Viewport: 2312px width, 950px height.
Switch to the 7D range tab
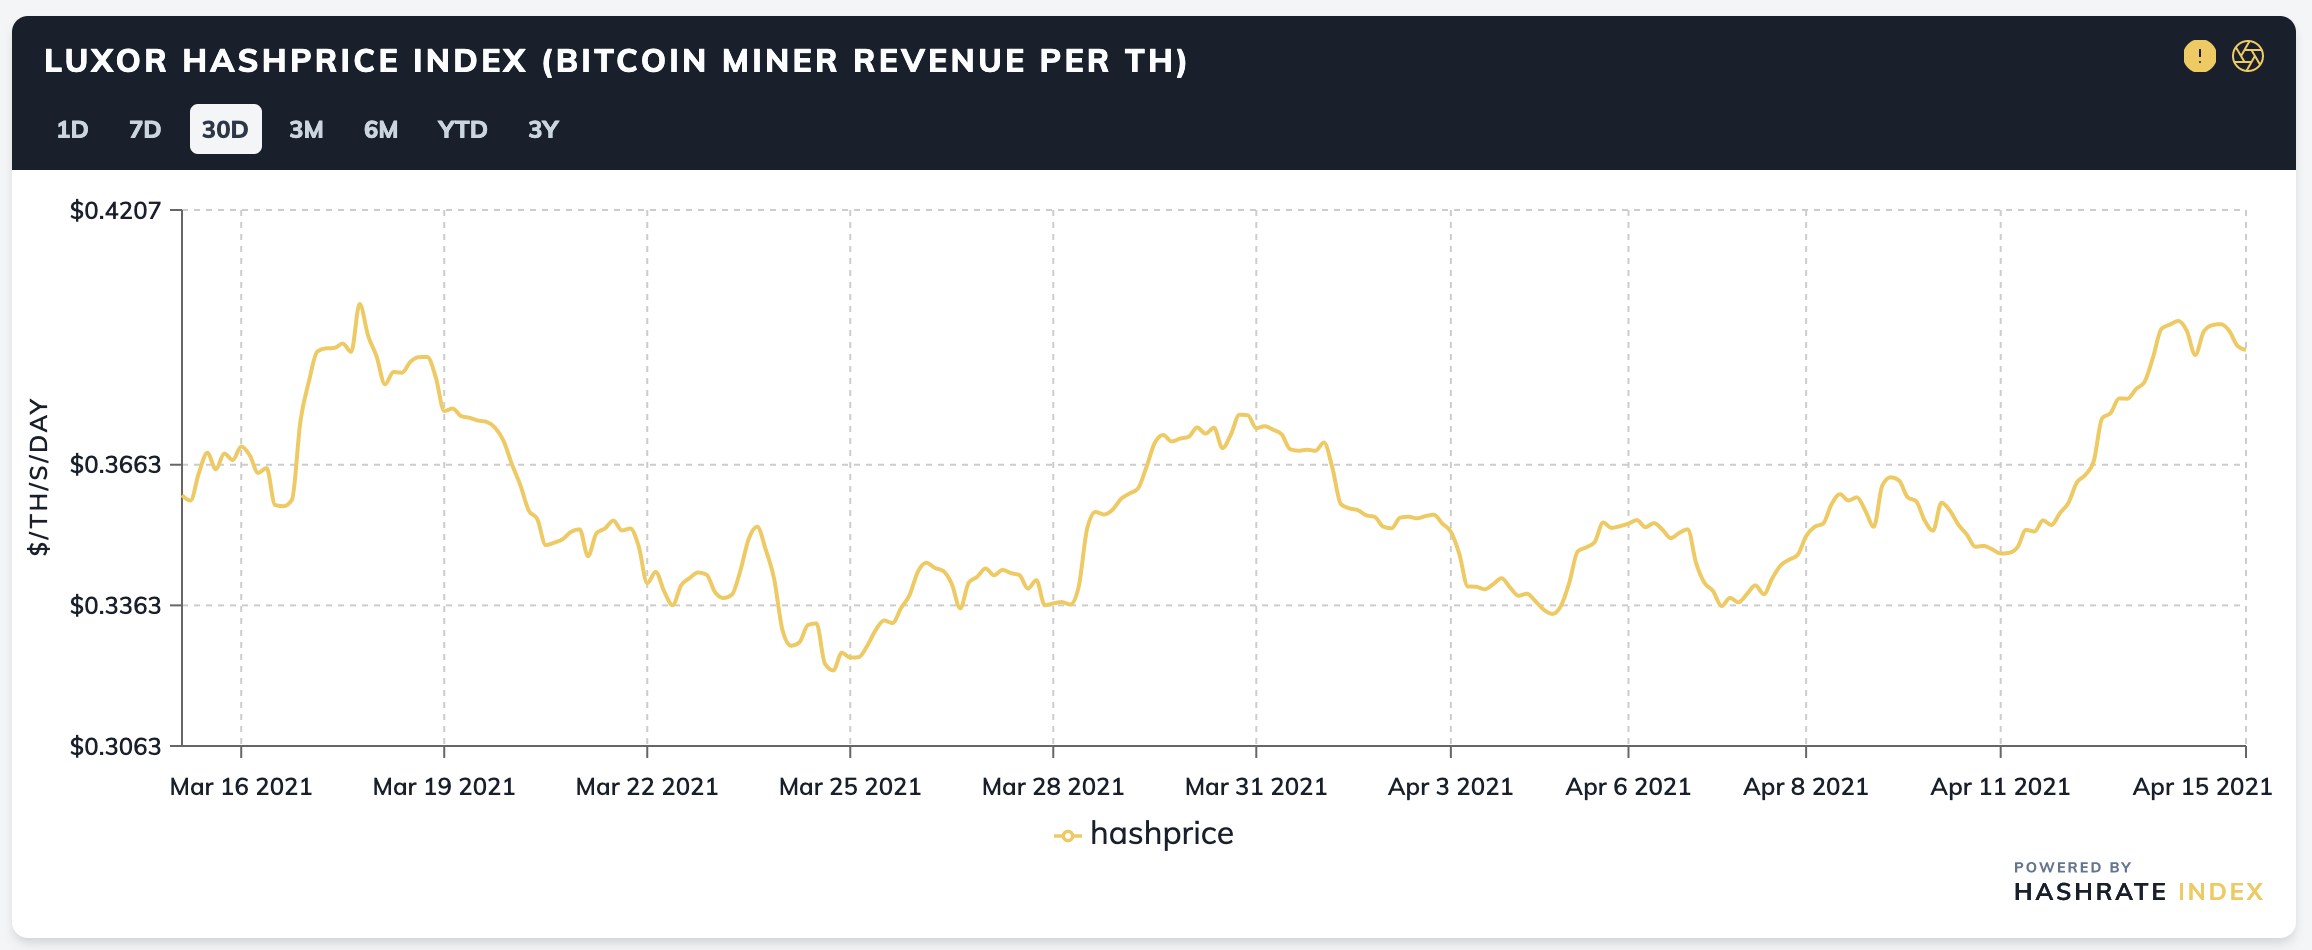pyautogui.click(x=145, y=129)
